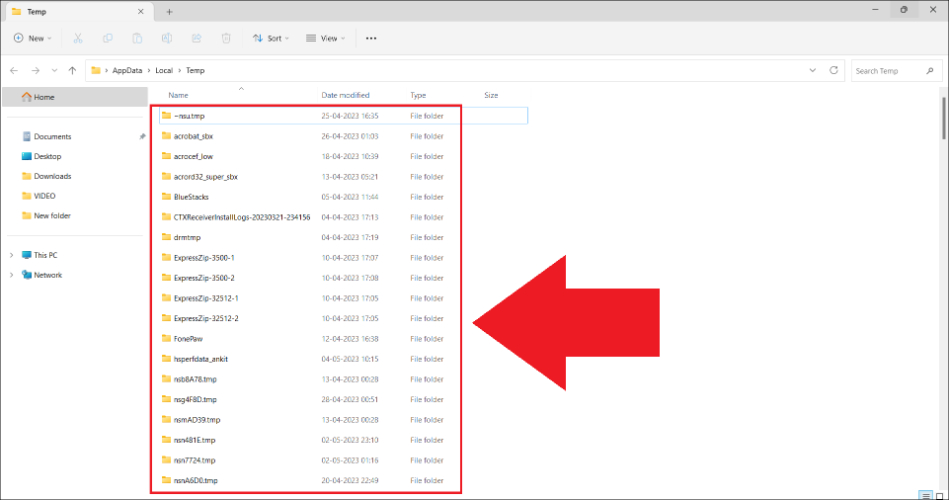
Task: Go forward with the right arrow
Action: click(36, 71)
